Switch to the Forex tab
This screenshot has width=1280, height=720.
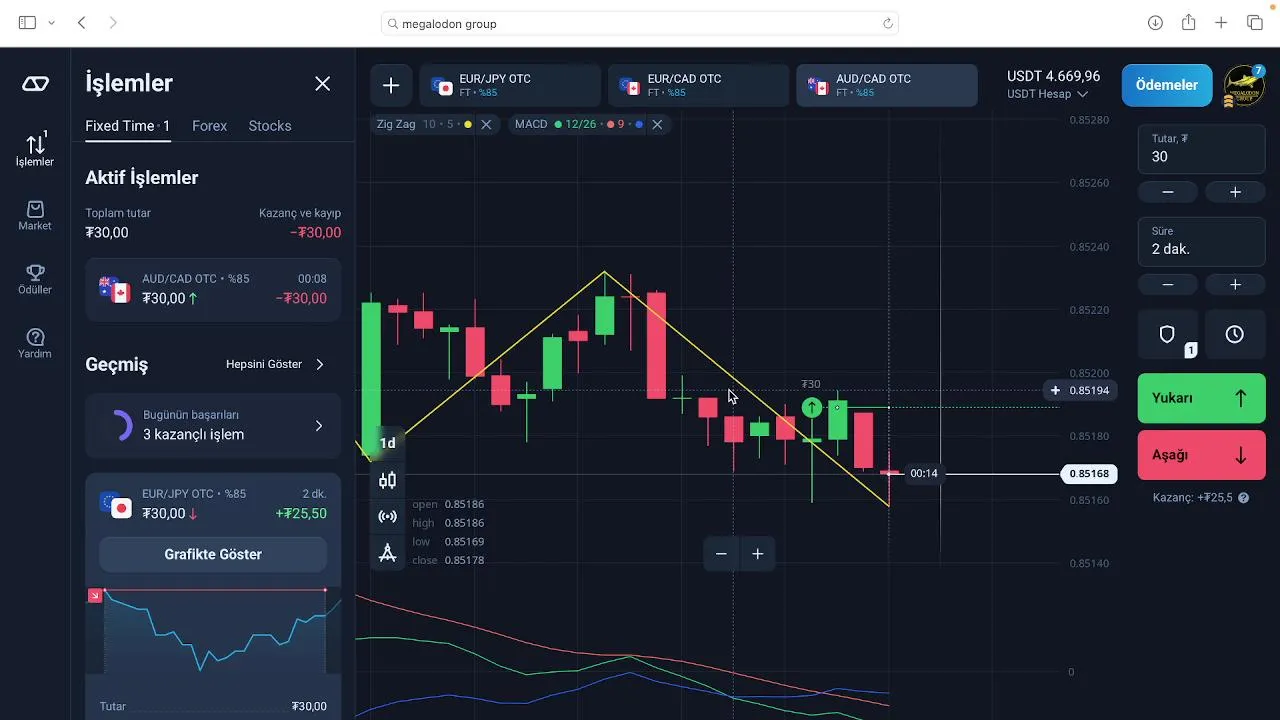pos(210,126)
